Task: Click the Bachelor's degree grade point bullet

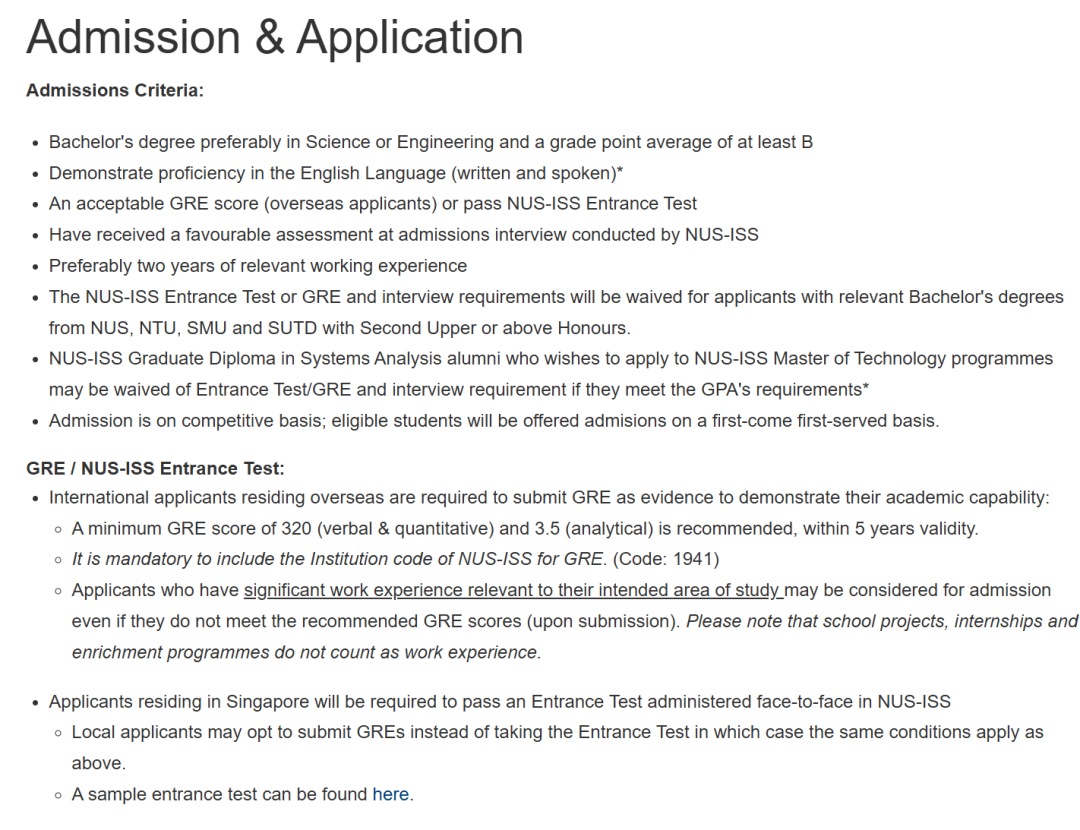Action: [430, 142]
